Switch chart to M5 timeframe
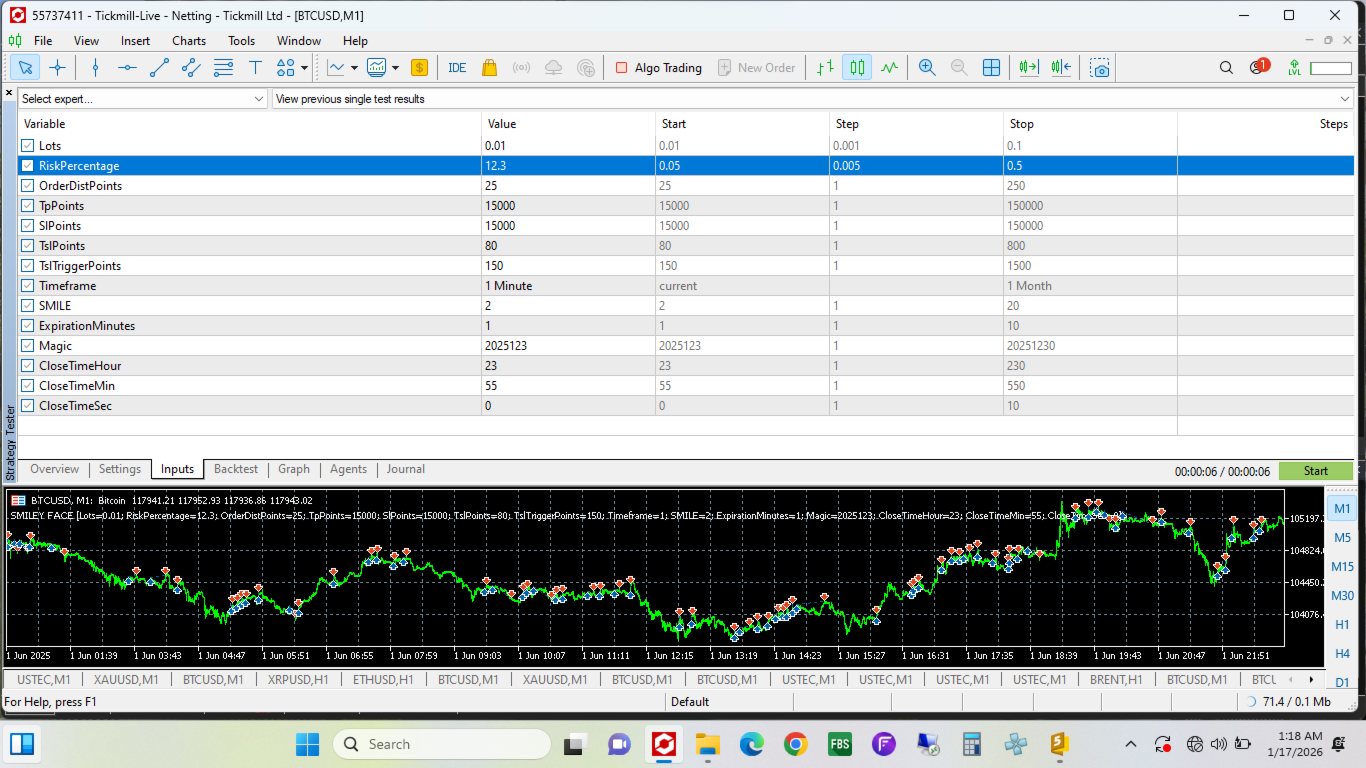 (x=1343, y=537)
